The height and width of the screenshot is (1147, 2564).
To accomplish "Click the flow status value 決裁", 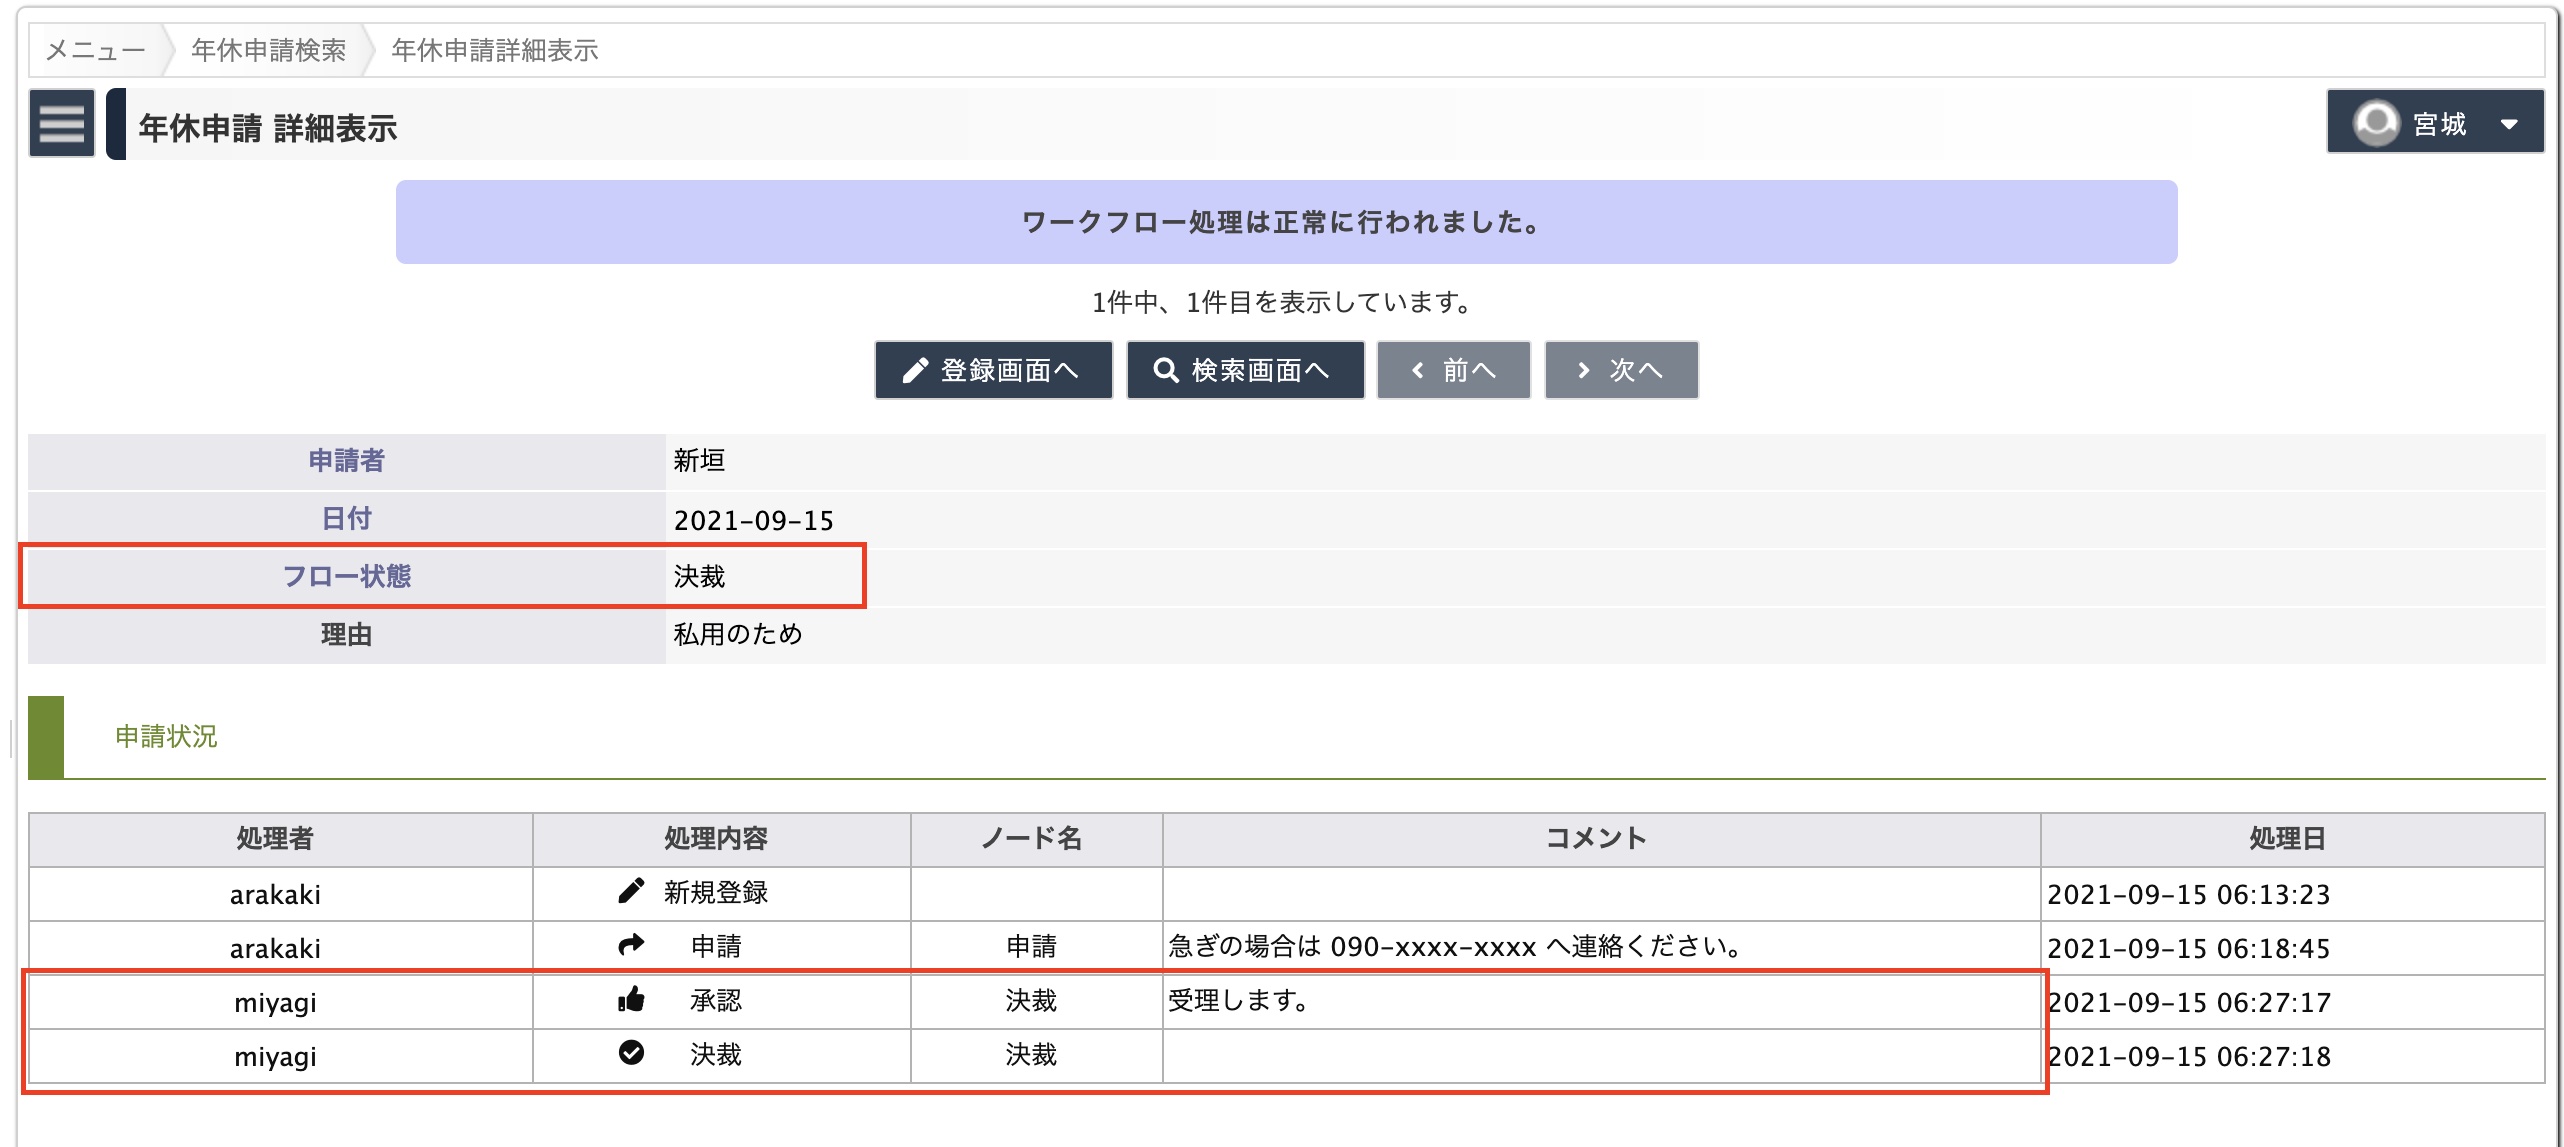I will (699, 576).
